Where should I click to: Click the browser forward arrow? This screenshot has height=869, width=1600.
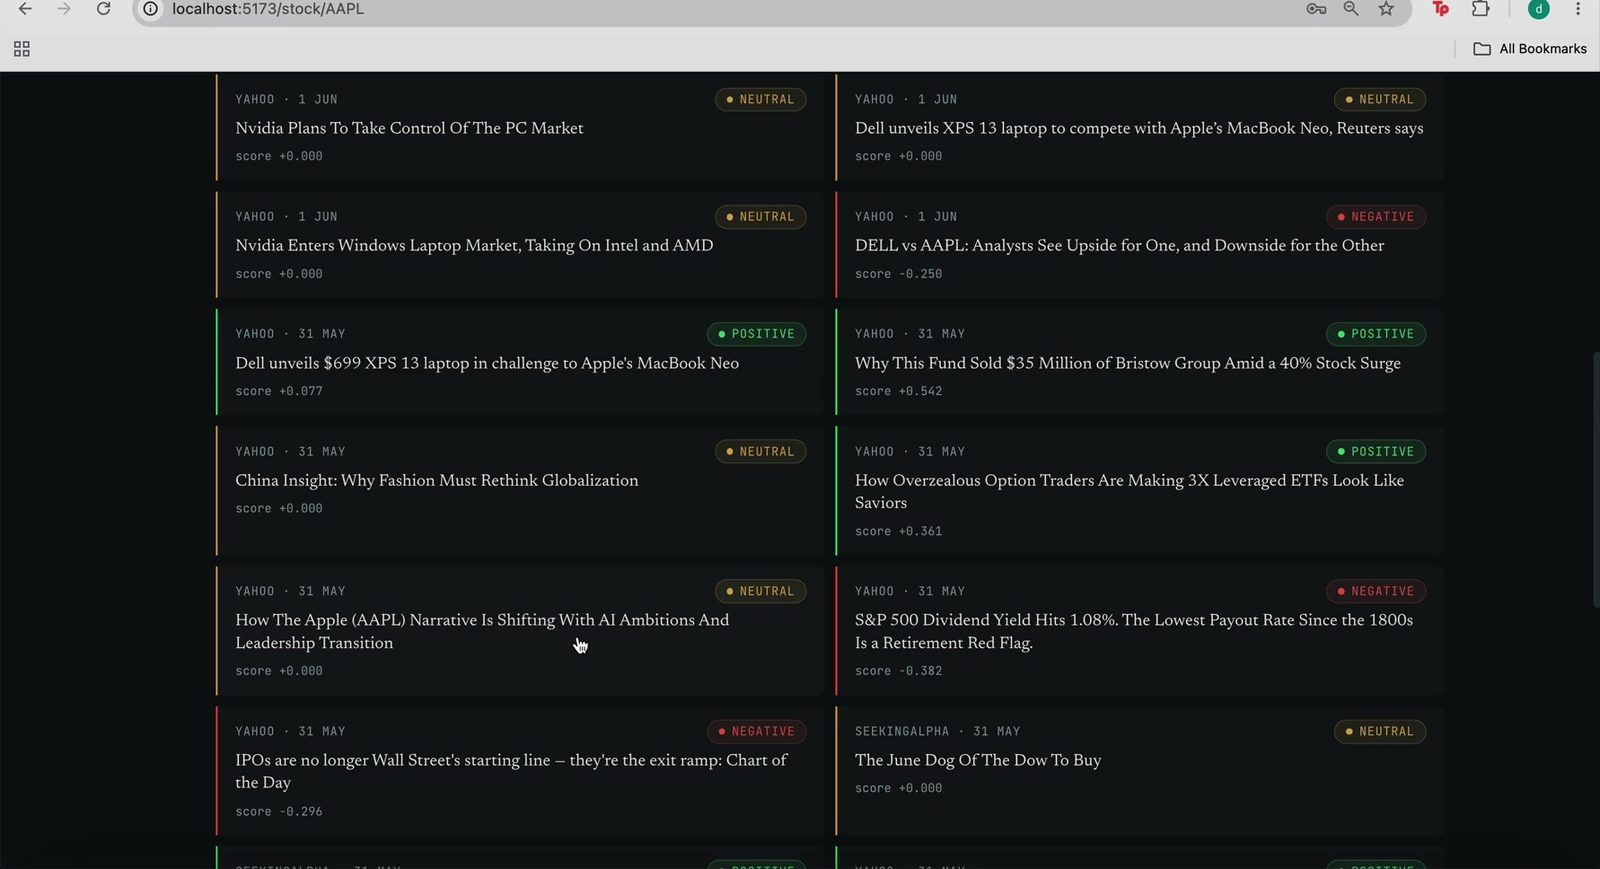click(64, 9)
